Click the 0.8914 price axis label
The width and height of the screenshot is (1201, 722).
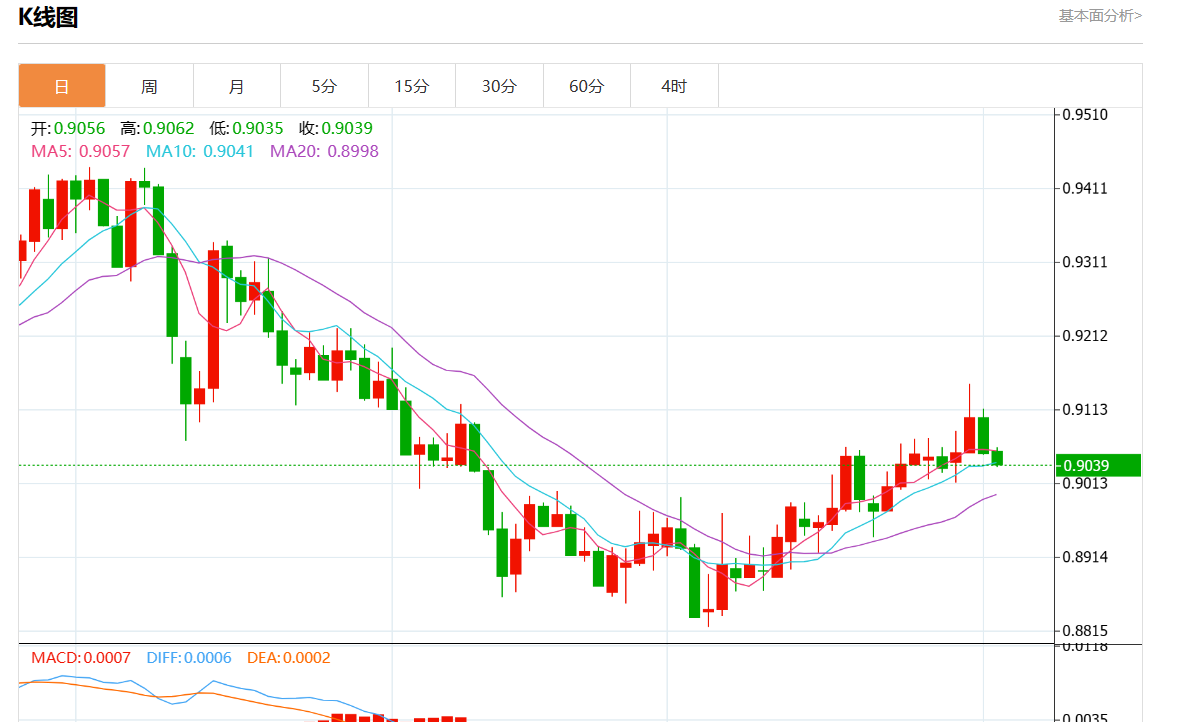click(1086, 557)
